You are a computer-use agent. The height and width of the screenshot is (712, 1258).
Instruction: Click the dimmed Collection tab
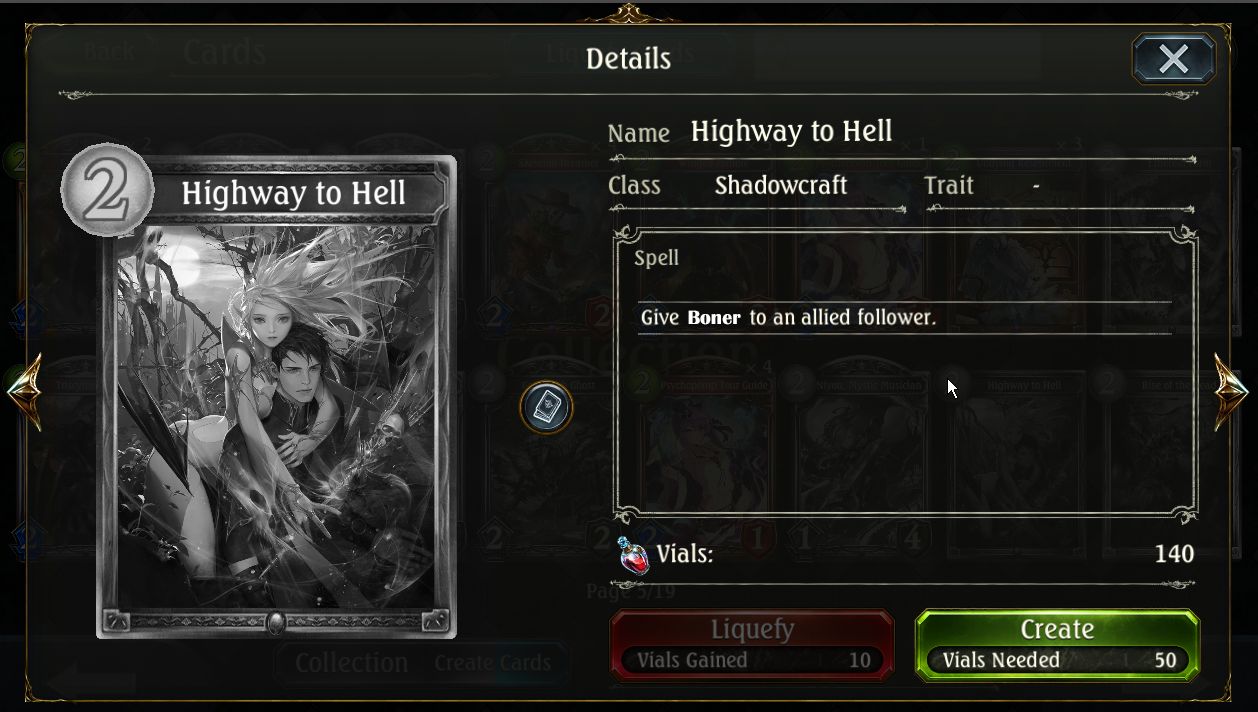(351, 663)
